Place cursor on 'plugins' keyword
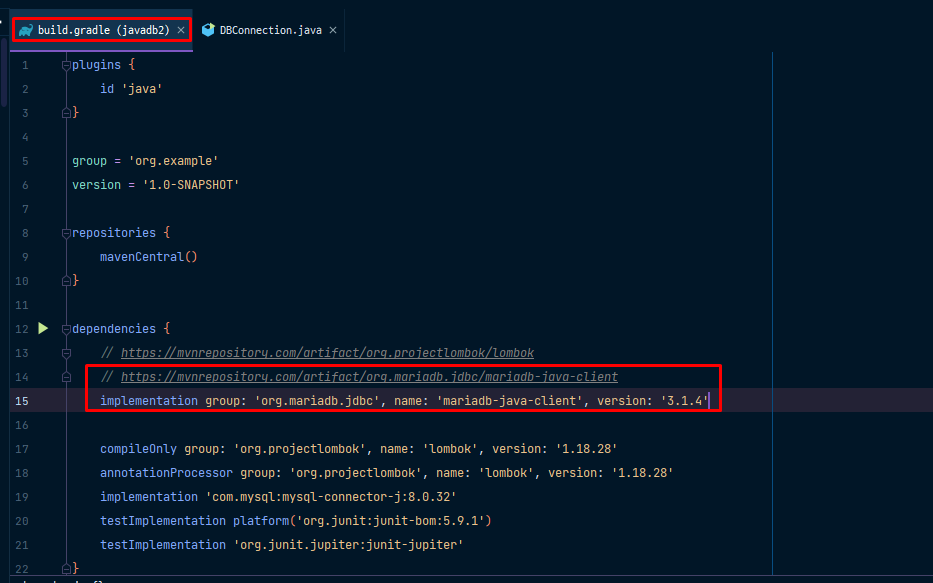Screen dimensions: 933x583 [96, 65]
